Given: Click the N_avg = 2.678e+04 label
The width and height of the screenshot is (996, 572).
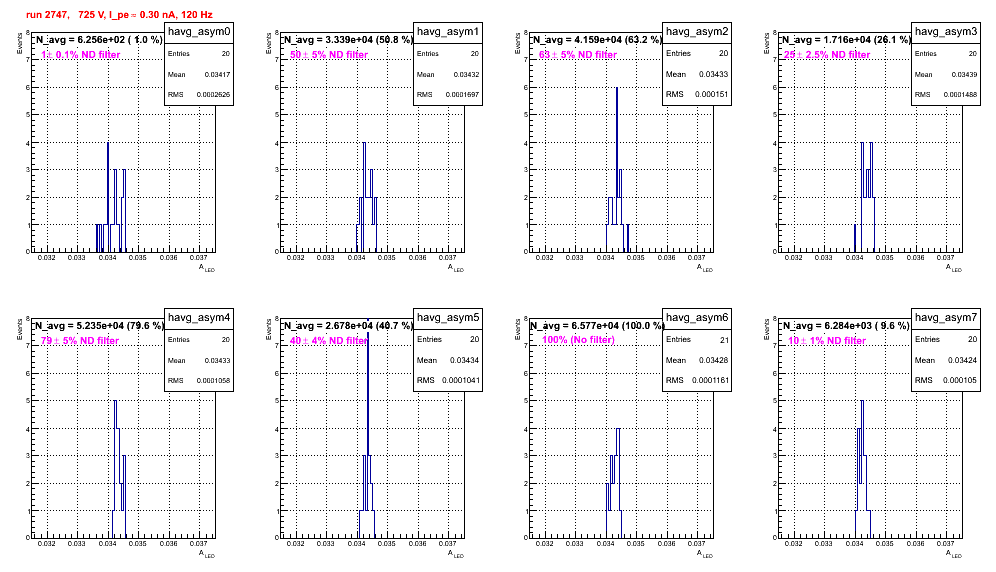Looking at the screenshot, I should [x=348, y=325].
